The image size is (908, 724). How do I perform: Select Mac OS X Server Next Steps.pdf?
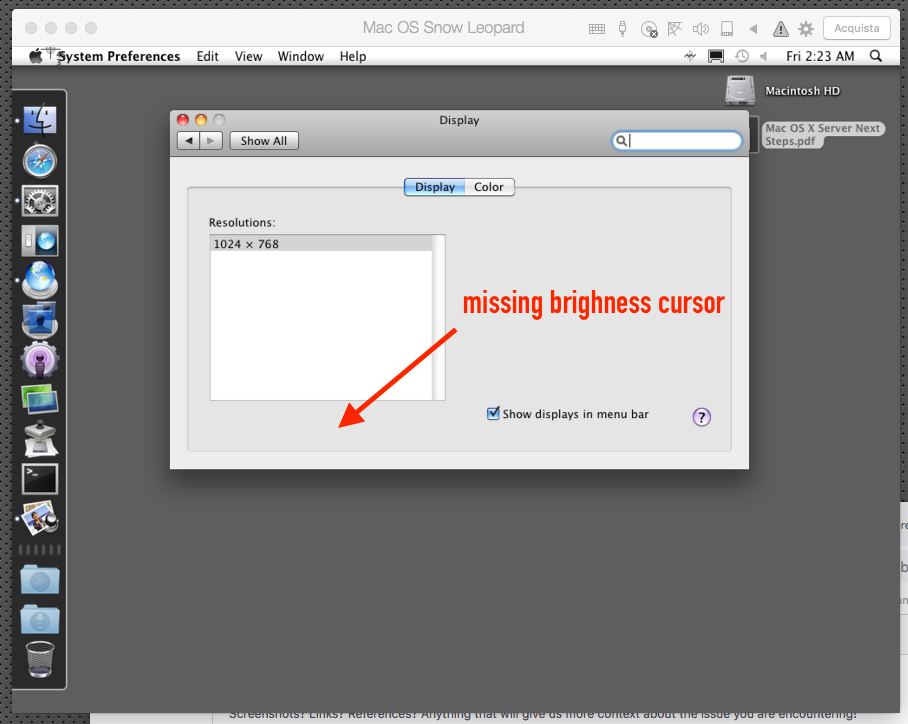pos(822,134)
